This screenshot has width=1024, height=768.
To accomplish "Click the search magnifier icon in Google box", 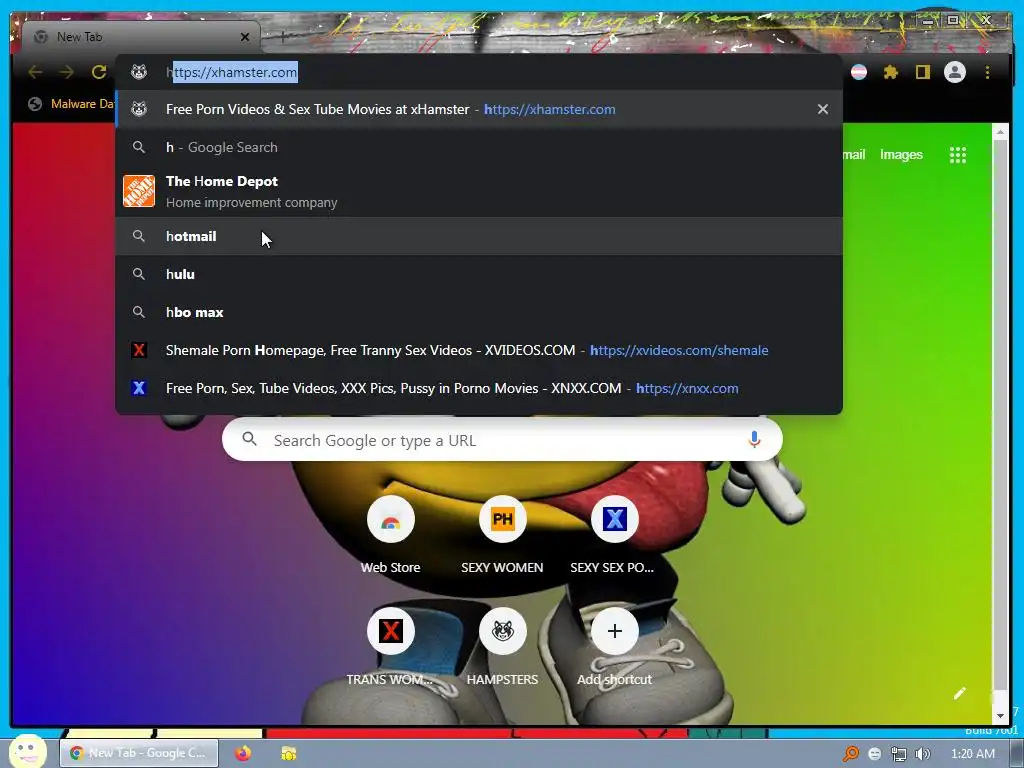I will coord(249,440).
